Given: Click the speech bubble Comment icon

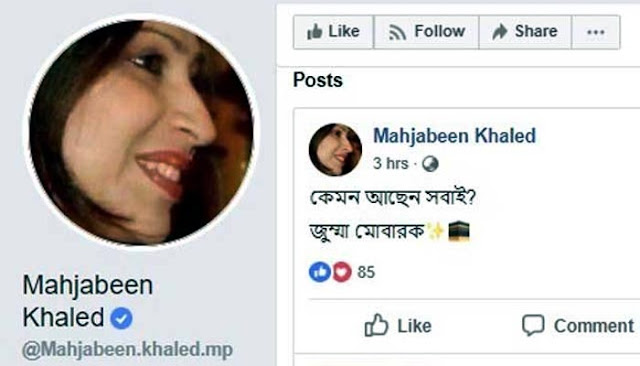Looking at the screenshot, I should coord(533,325).
